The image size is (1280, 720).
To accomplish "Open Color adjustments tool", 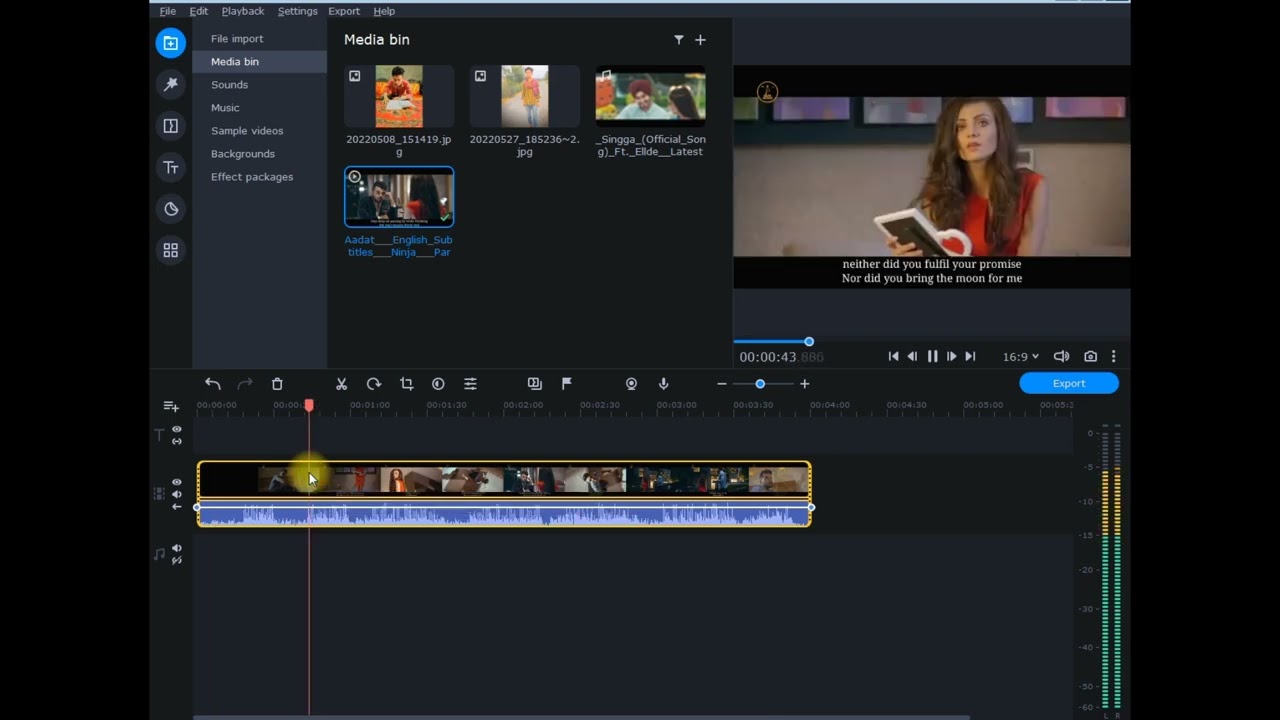I will pos(438,384).
